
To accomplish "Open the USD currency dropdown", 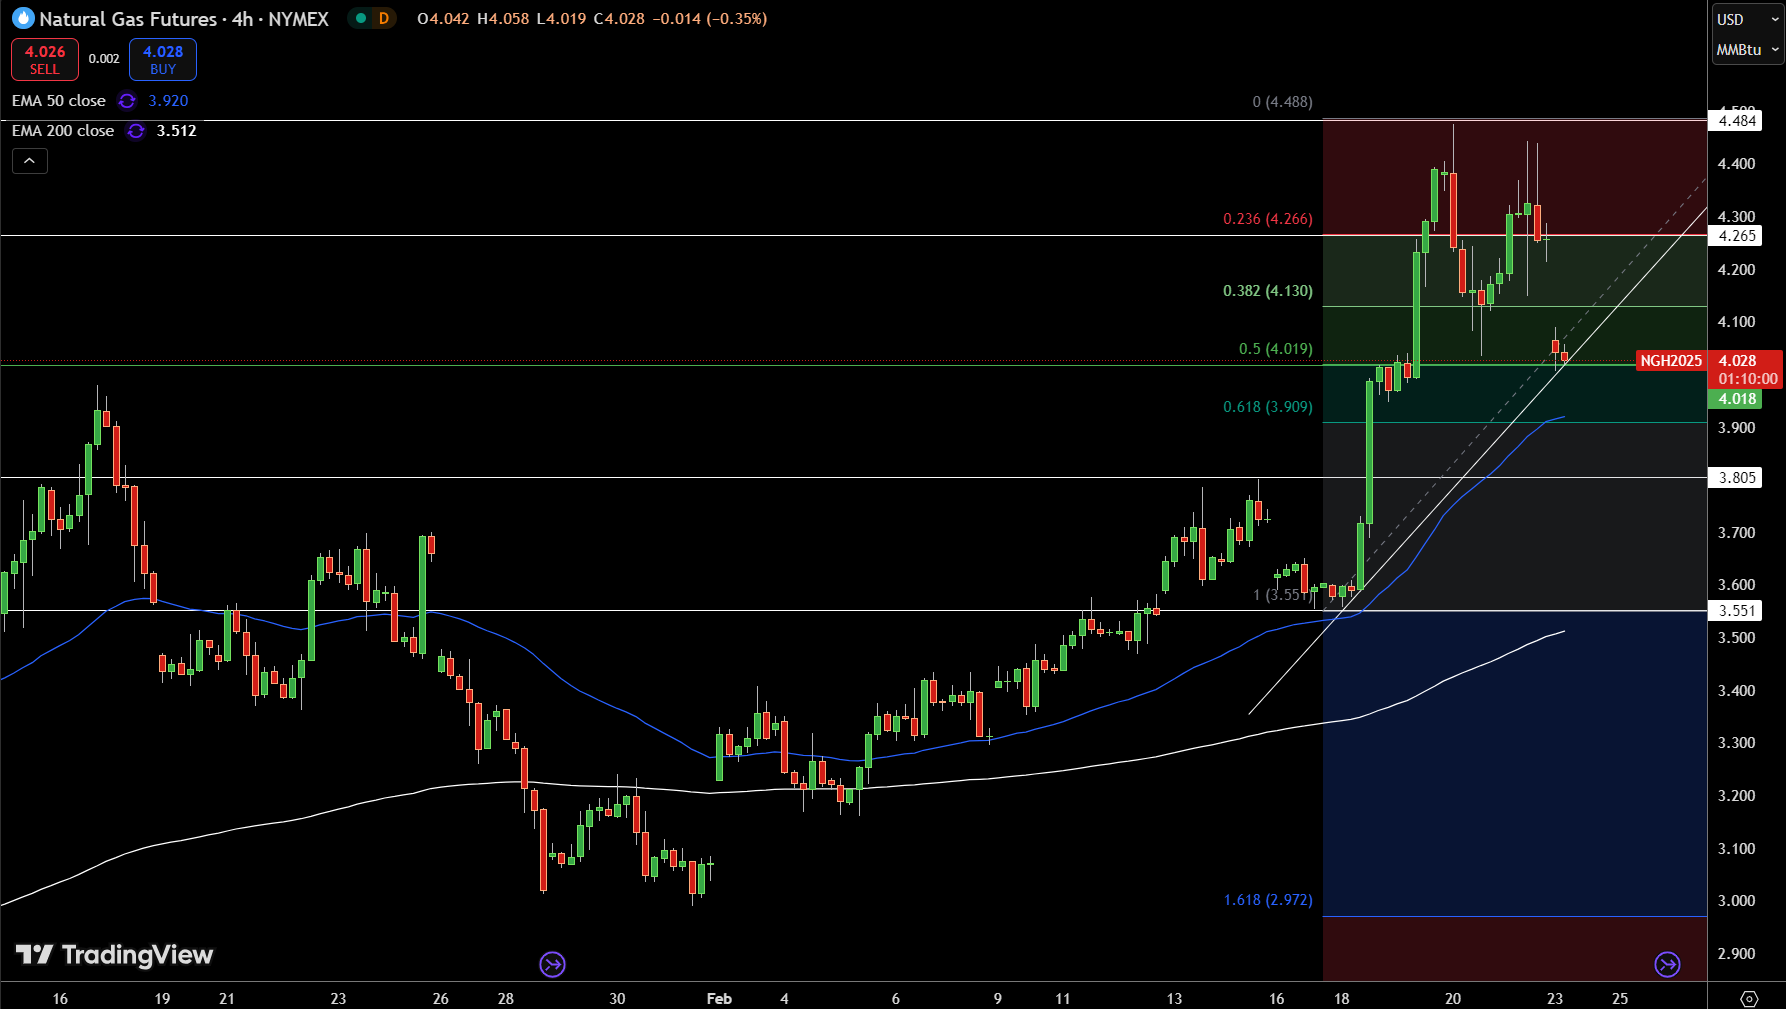I will pos(1747,19).
